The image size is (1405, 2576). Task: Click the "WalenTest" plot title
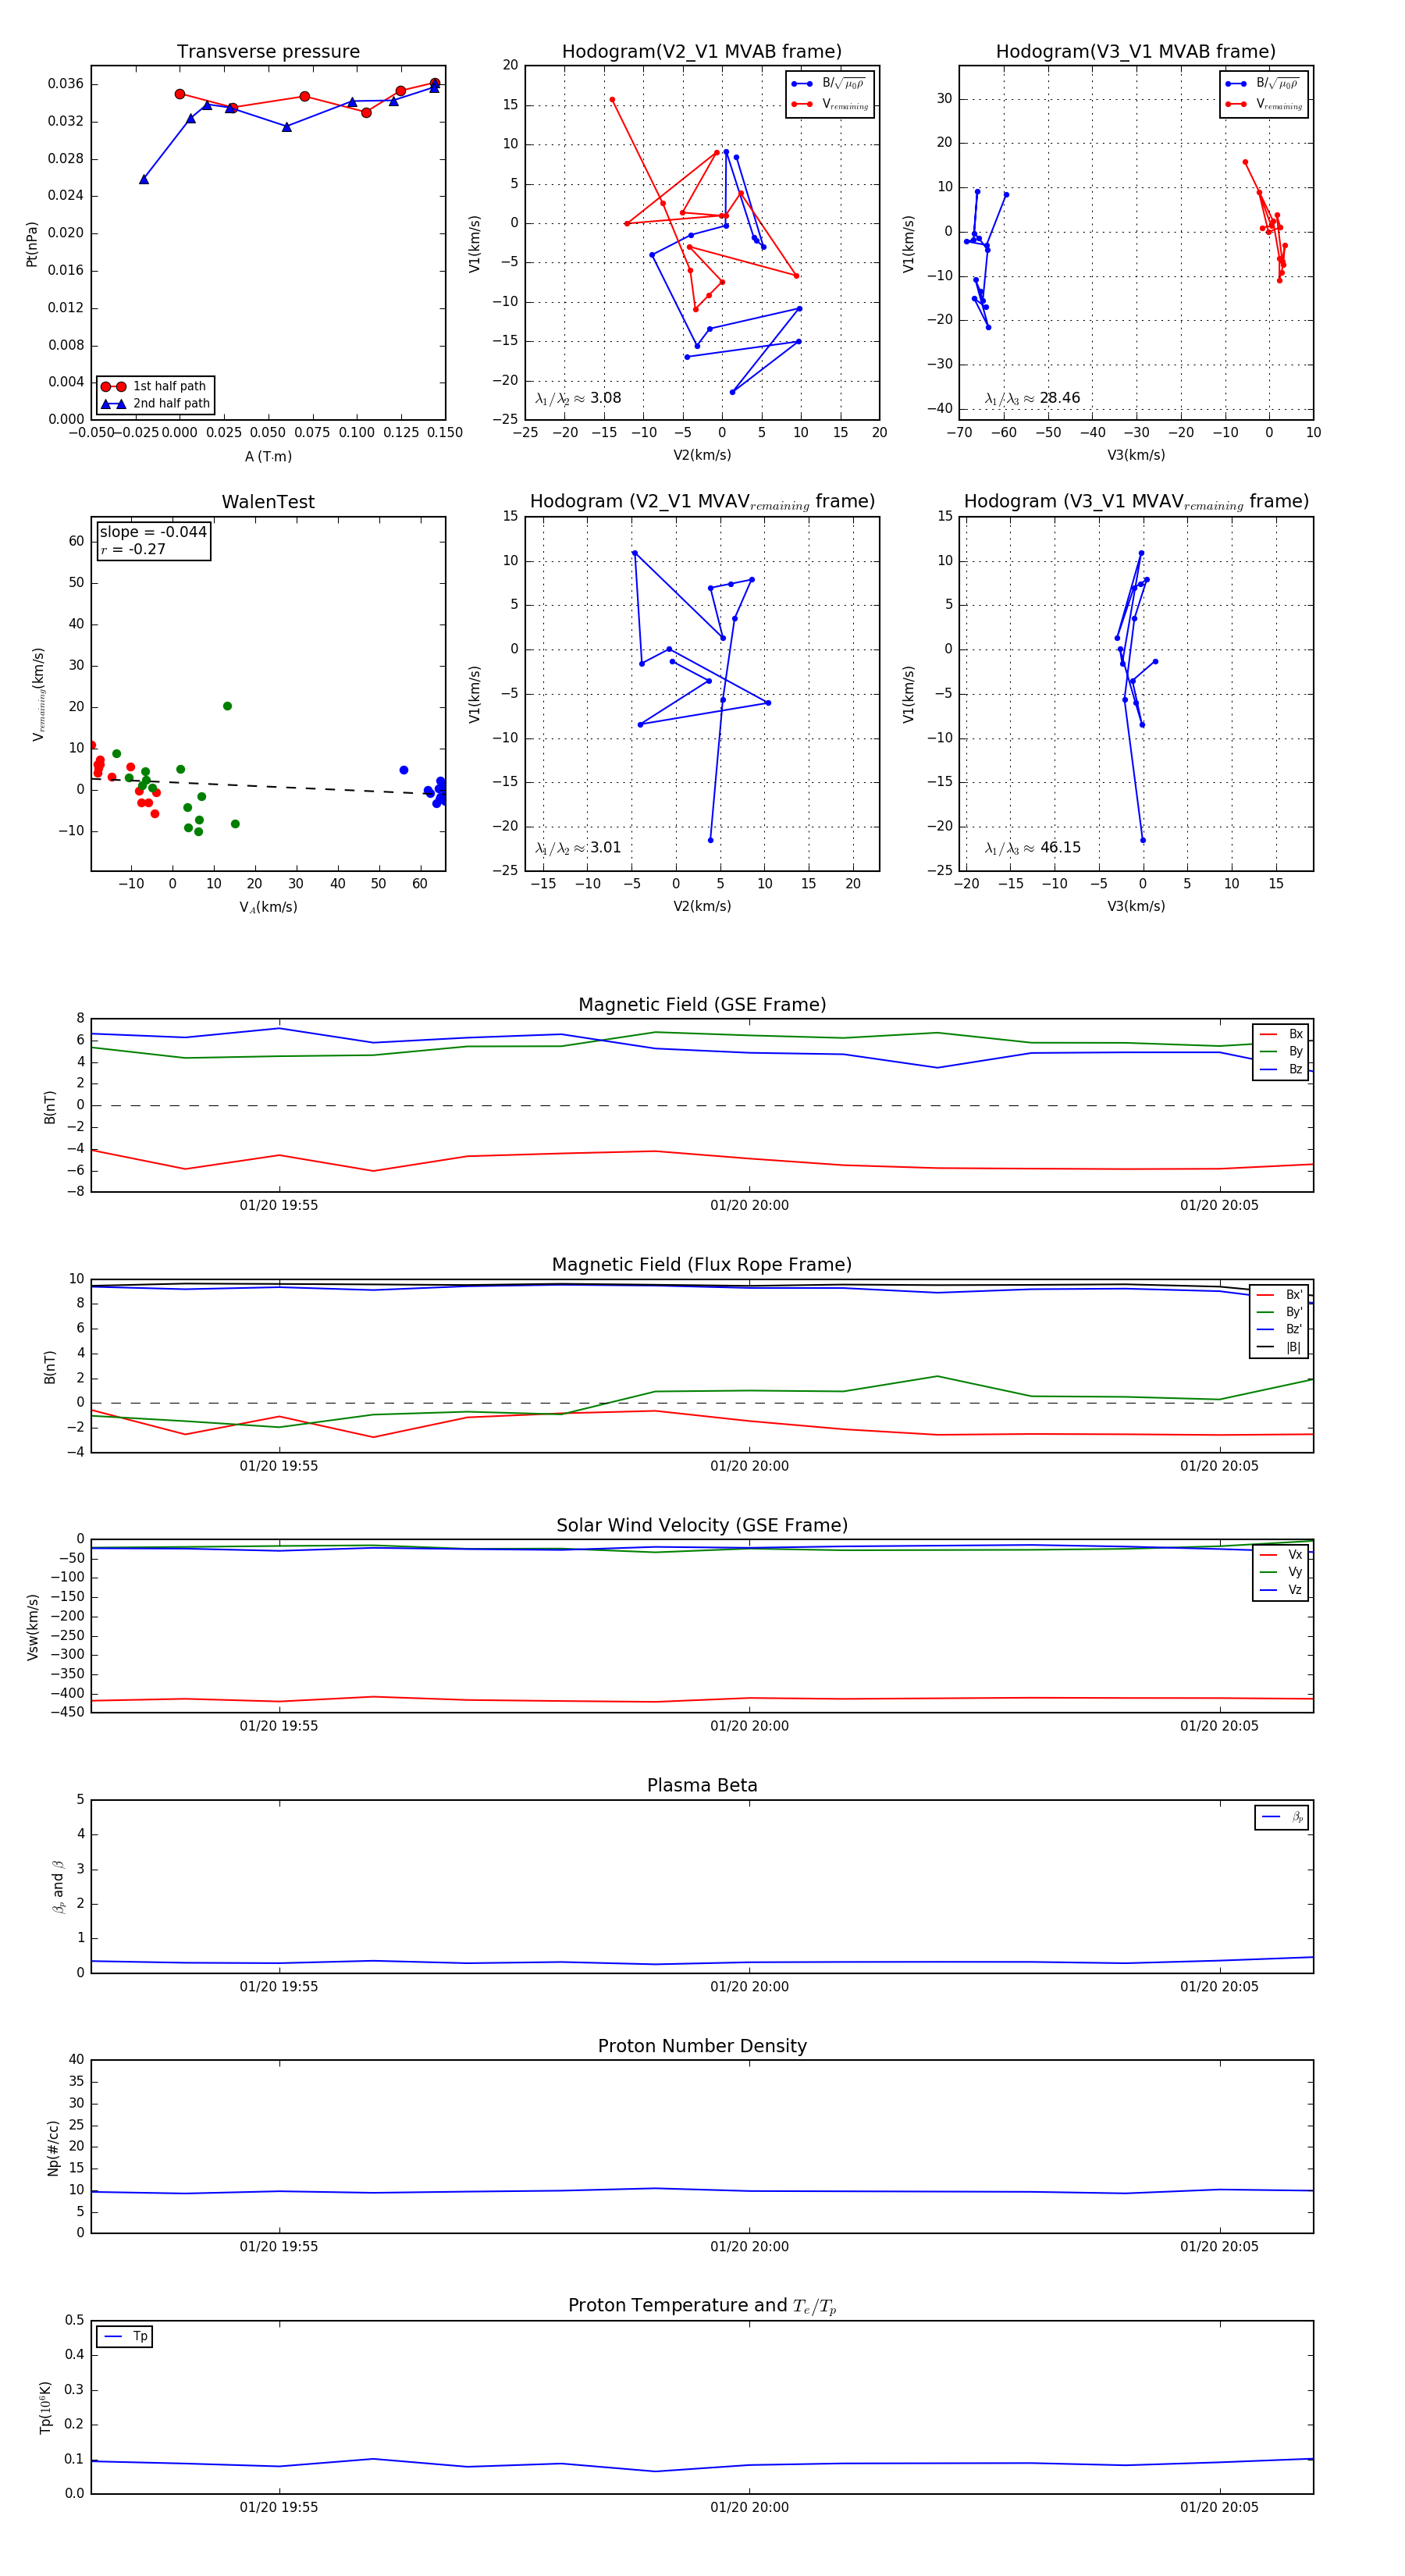coord(268,502)
